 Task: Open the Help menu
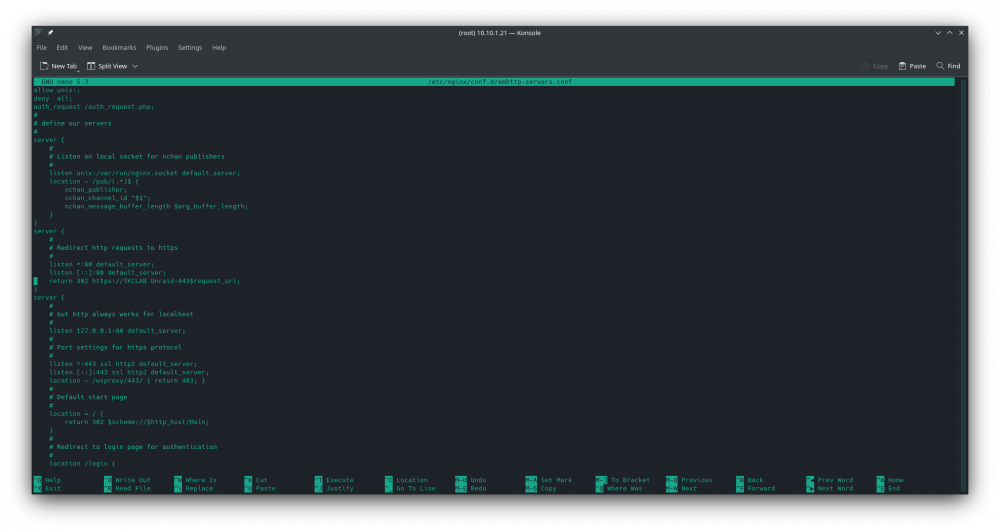219,47
